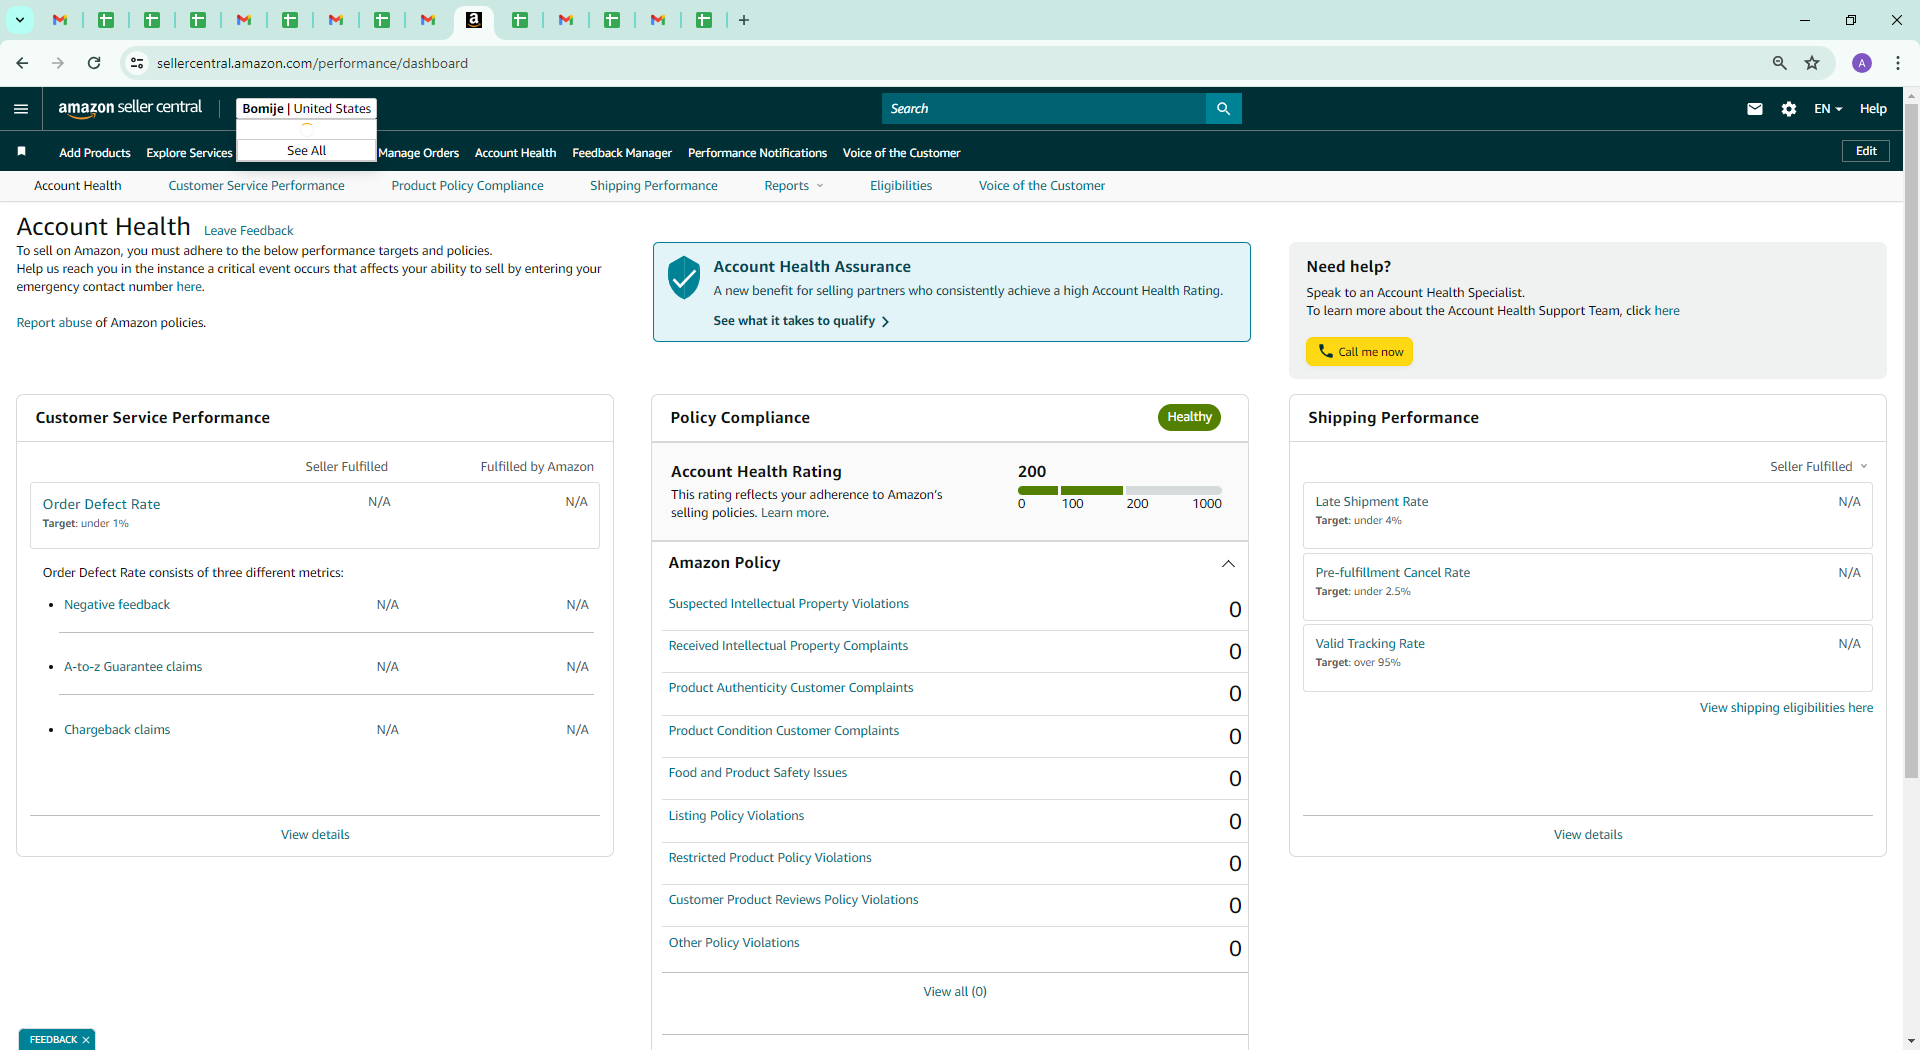Open the Chrome profile avatar

(1862, 63)
